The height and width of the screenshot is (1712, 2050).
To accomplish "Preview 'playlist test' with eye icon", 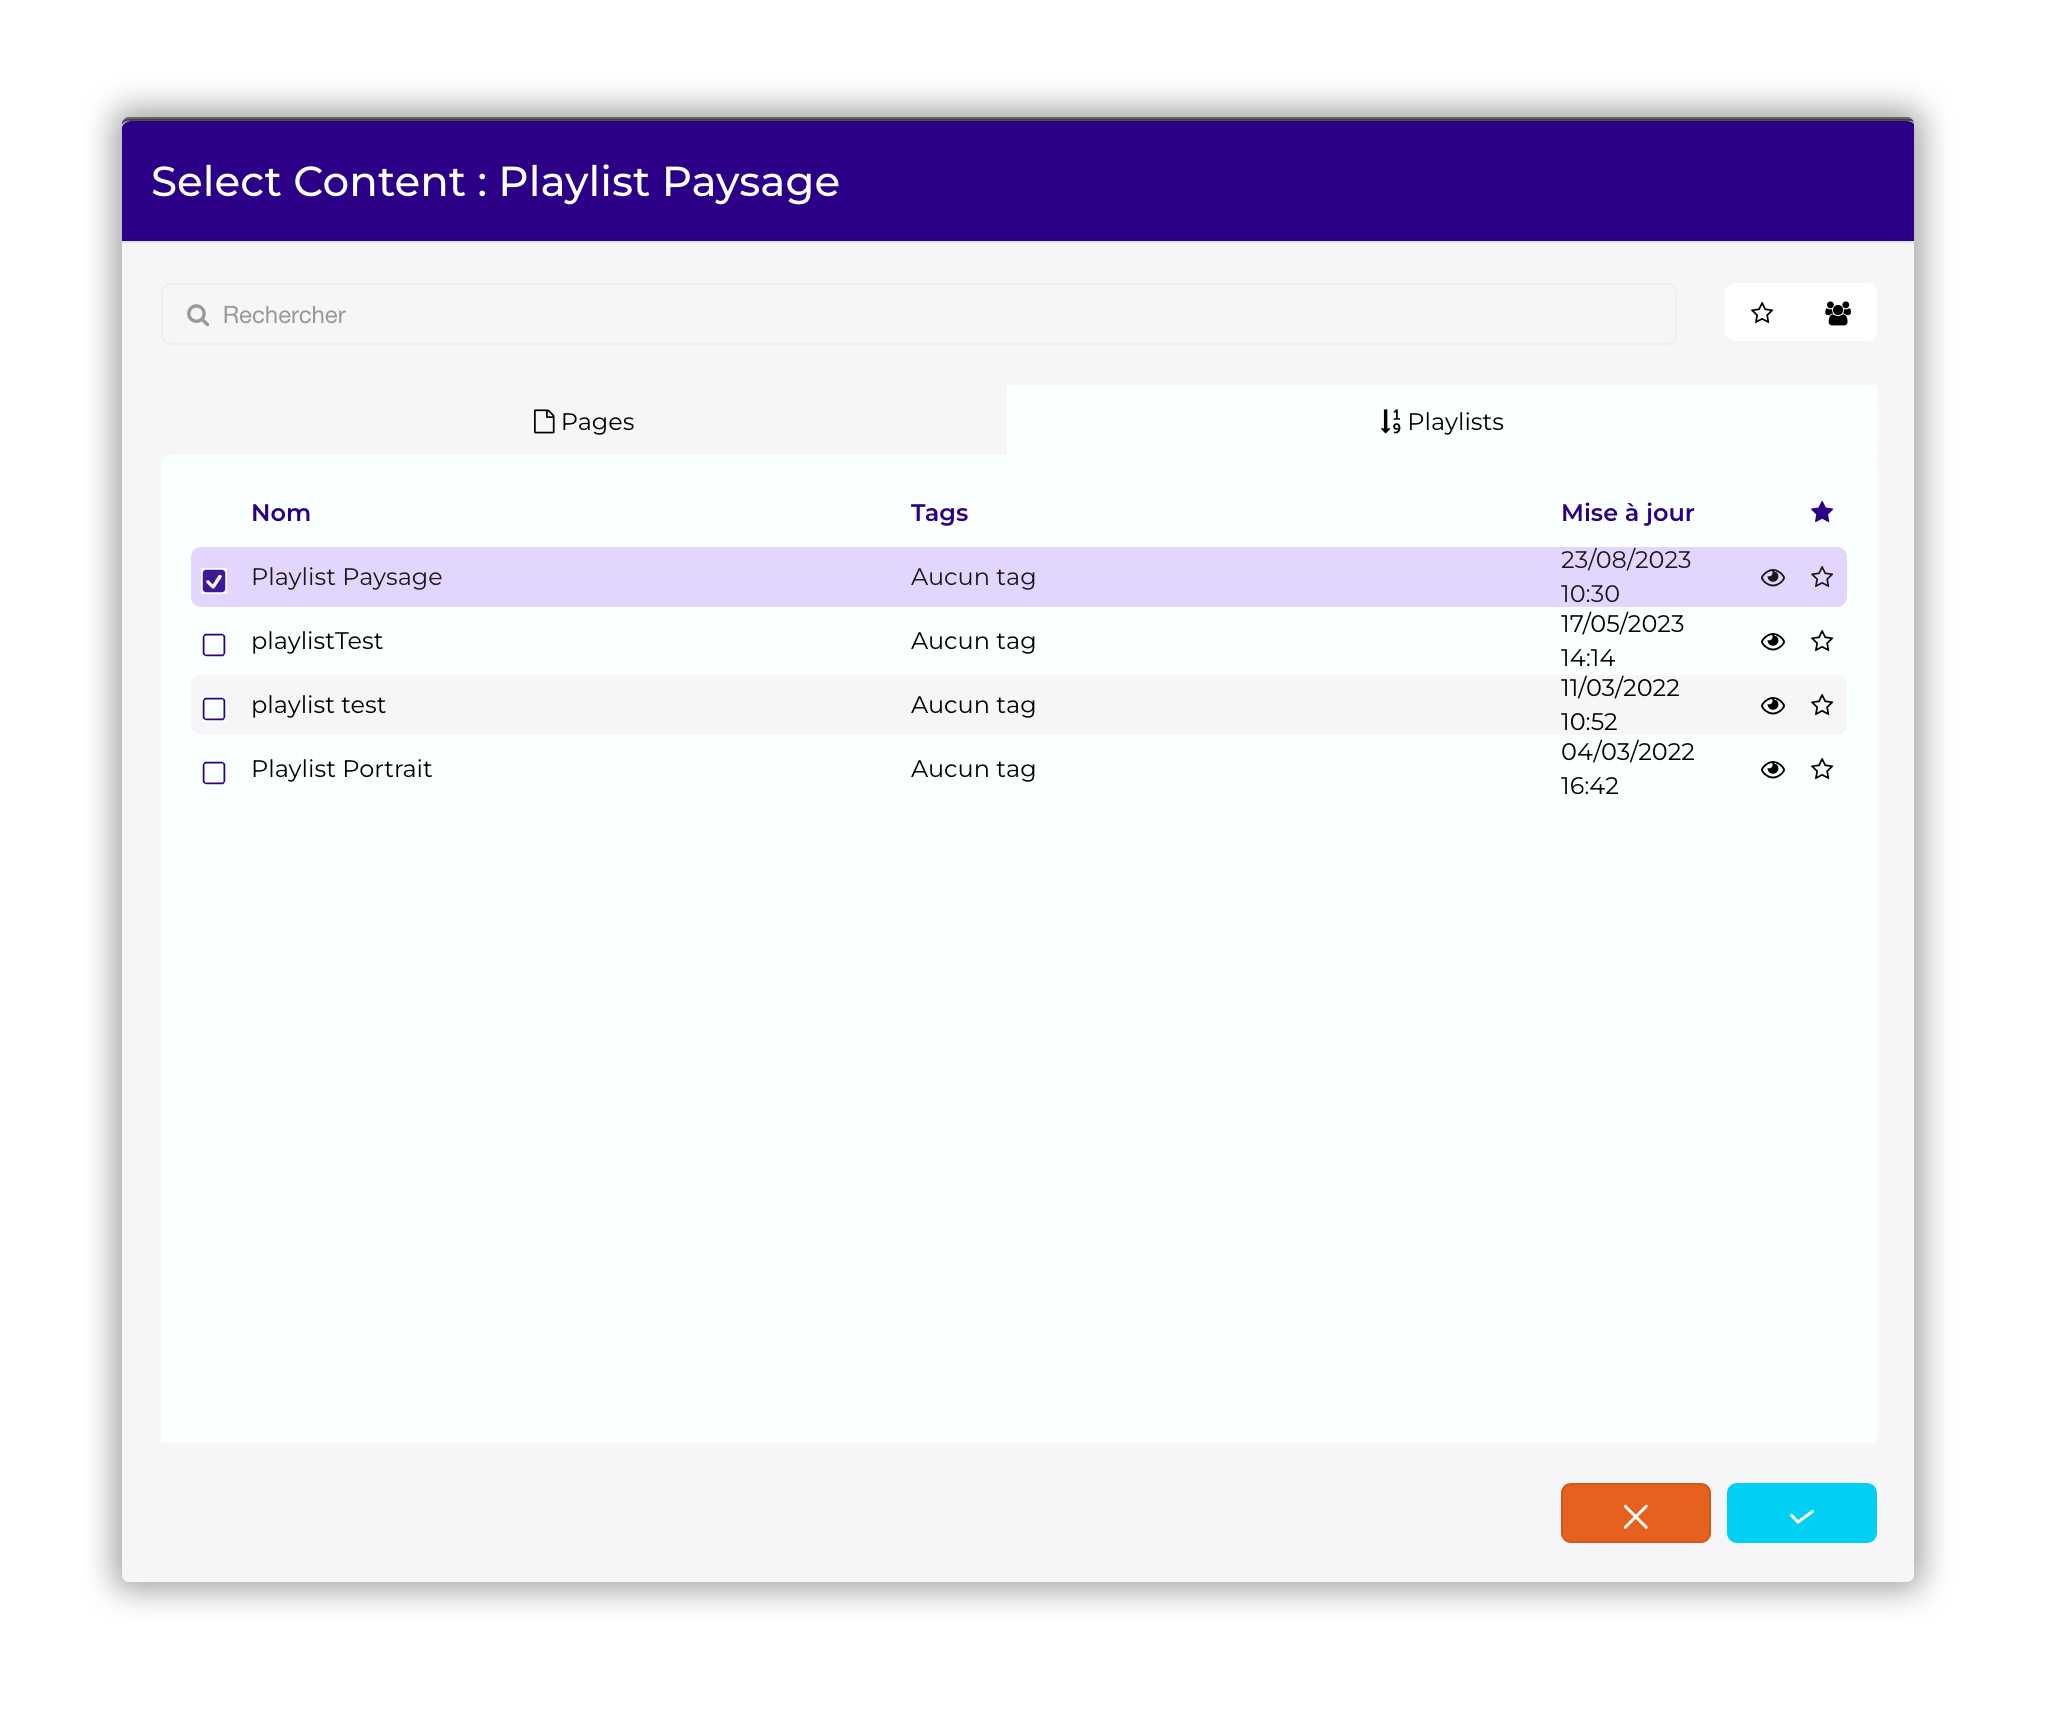I will point(1772,706).
